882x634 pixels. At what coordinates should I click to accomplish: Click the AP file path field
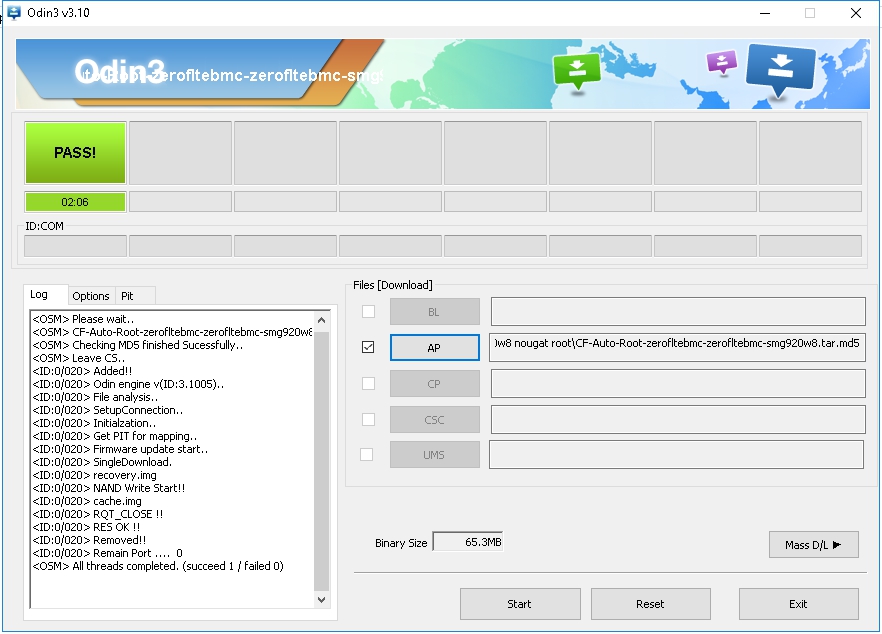point(678,347)
